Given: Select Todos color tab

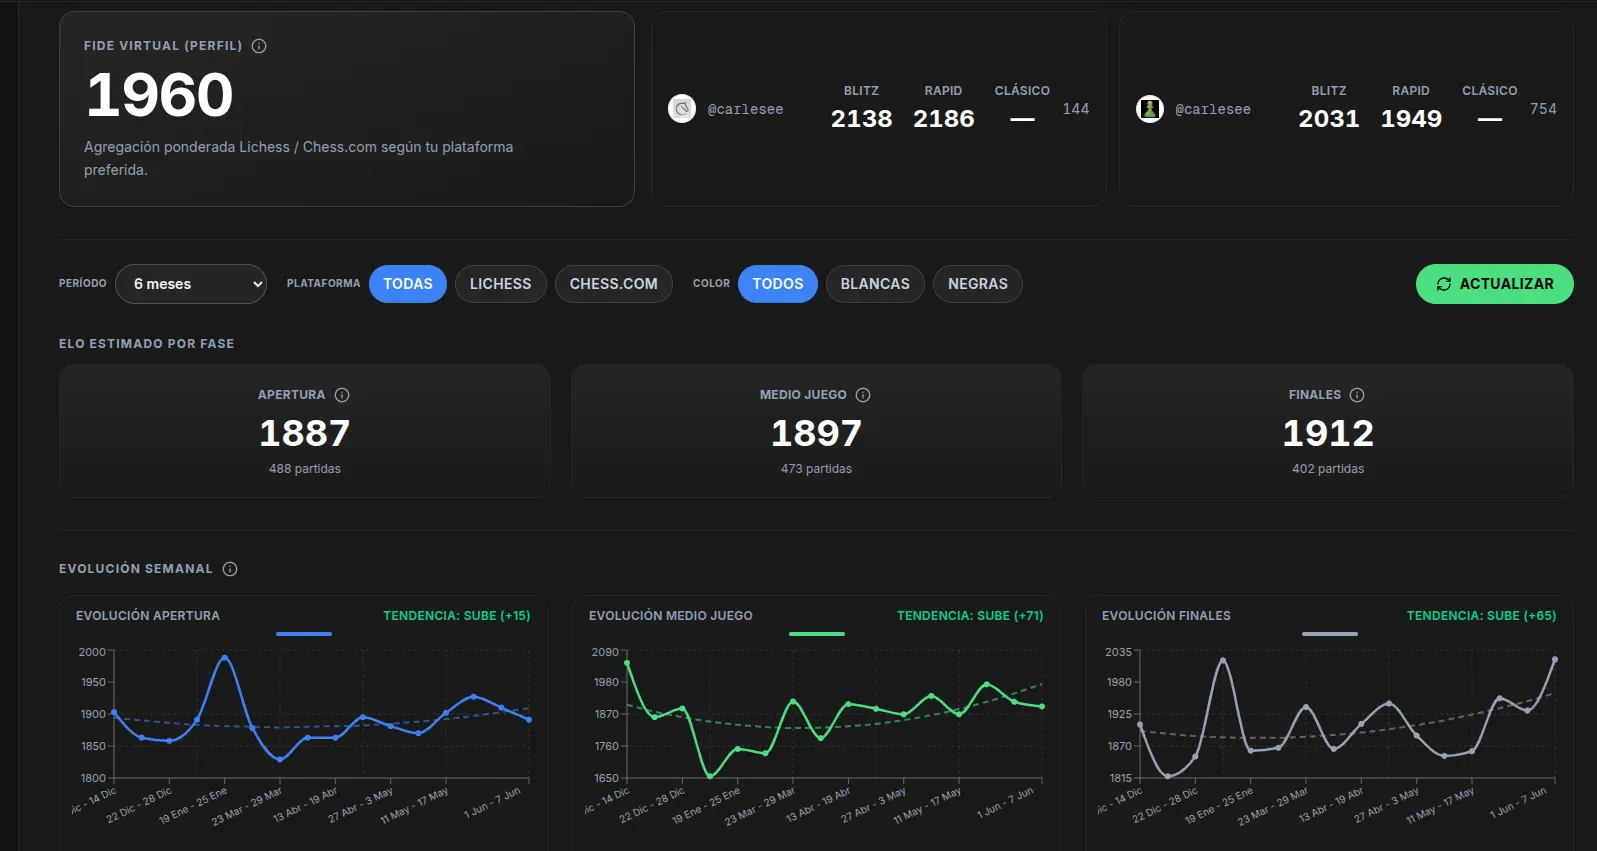Looking at the screenshot, I should click(x=778, y=284).
